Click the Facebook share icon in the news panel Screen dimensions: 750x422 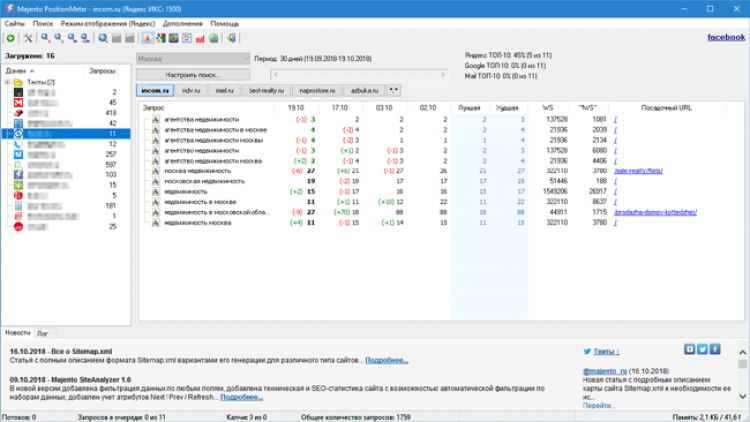(x=716, y=349)
